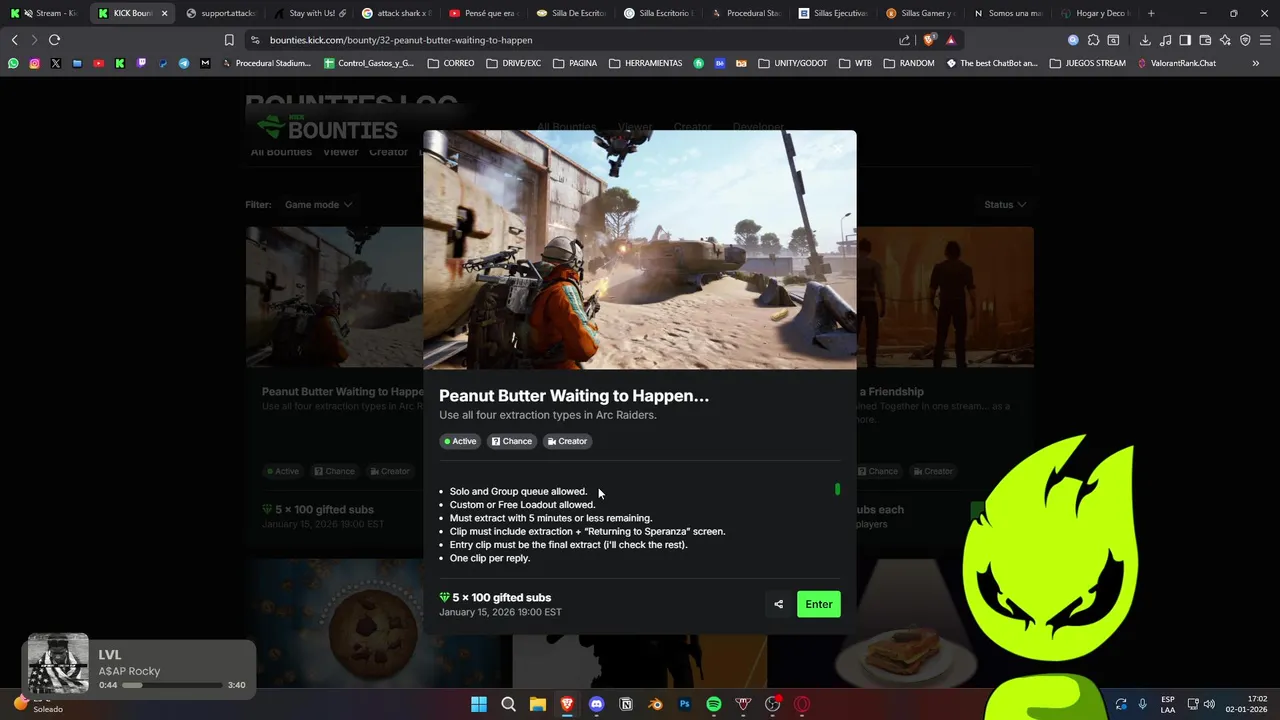Open Blender from the taskbar
Image resolution: width=1280 pixels, height=720 pixels.
[655, 704]
